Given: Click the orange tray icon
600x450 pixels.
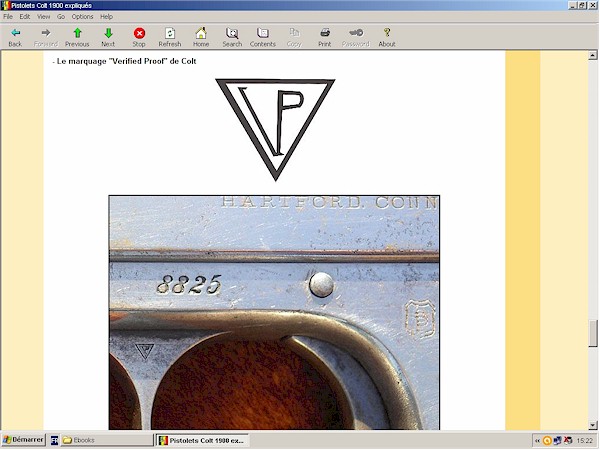Looking at the screenshot, I should pos(547,441).
